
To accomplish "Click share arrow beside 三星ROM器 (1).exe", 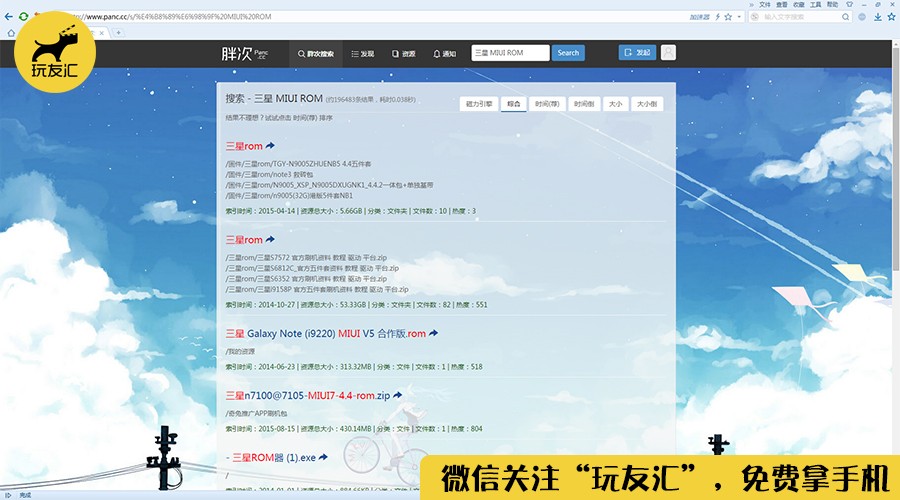I will coord(323,457).
